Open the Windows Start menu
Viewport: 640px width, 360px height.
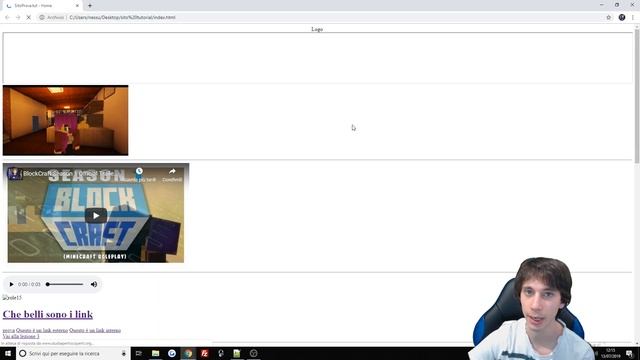pyautogui.click(x=7, y=353)
